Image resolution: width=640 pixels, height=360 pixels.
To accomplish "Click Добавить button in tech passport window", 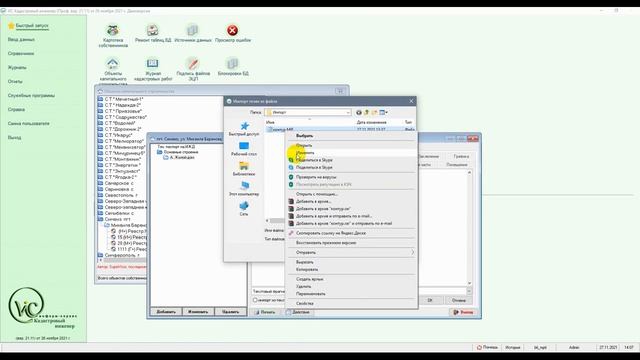I will (166, 312).
